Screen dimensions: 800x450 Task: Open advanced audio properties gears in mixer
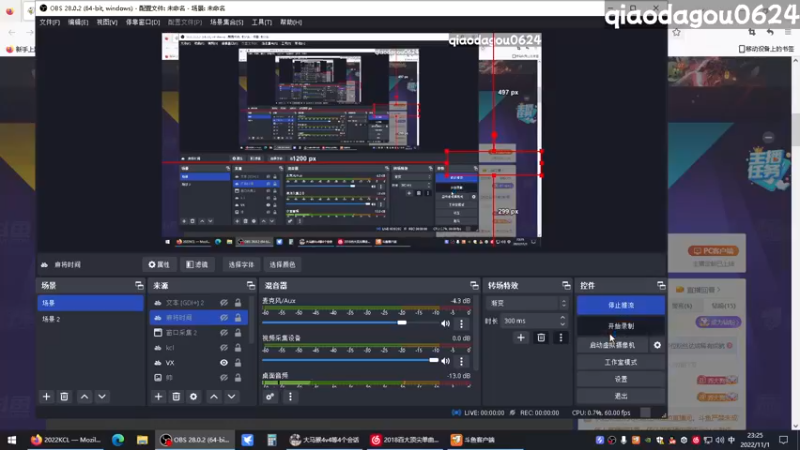270,396
